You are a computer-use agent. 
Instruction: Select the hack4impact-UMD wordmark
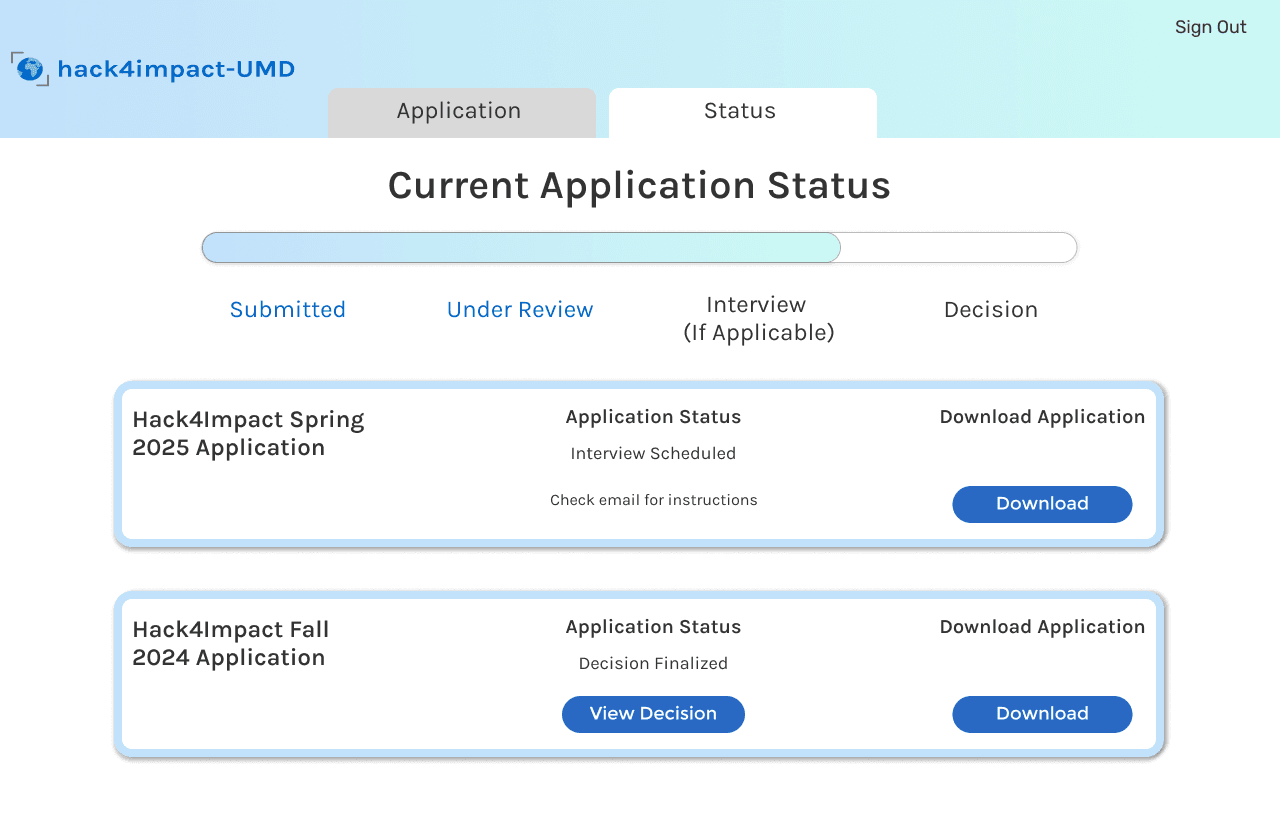(176, 69)
